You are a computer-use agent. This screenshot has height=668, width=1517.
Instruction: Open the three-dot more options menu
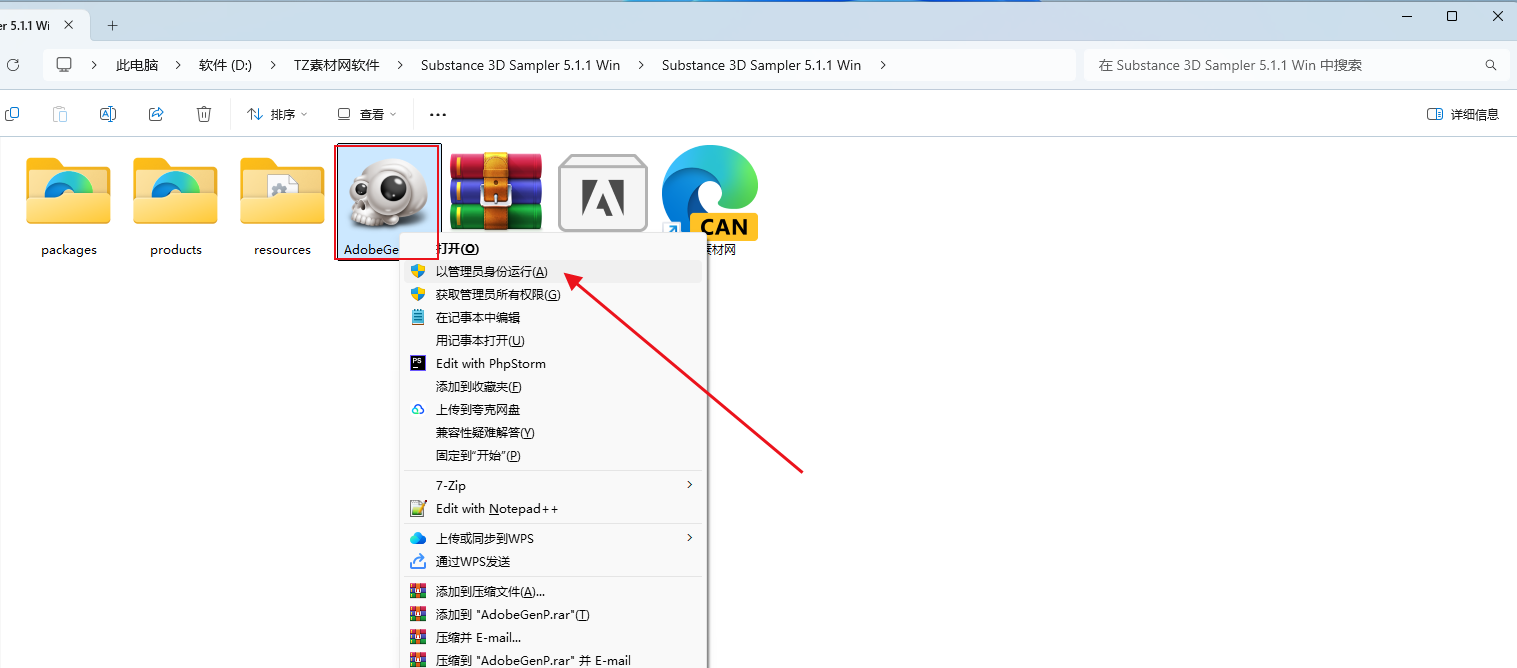click(438, 115)
